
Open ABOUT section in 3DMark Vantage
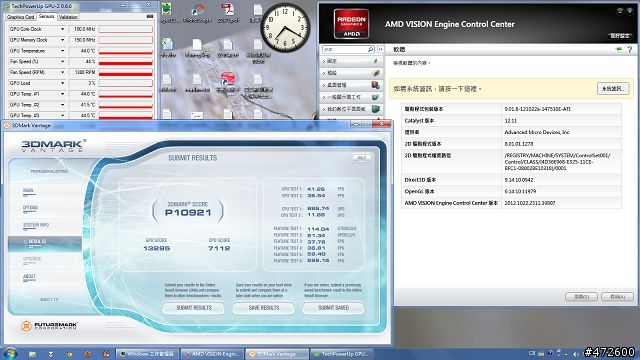coord(29,277)
